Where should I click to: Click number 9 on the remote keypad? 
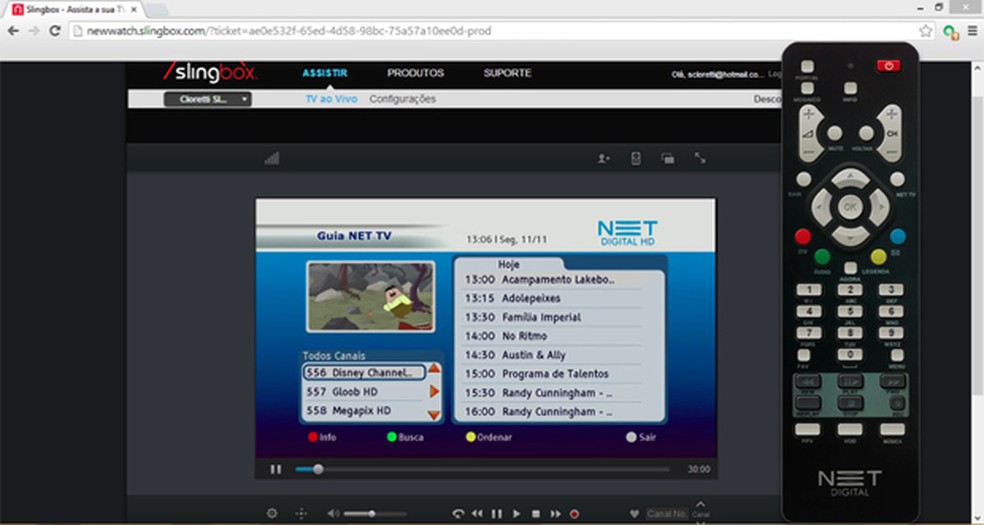[891, 332]
